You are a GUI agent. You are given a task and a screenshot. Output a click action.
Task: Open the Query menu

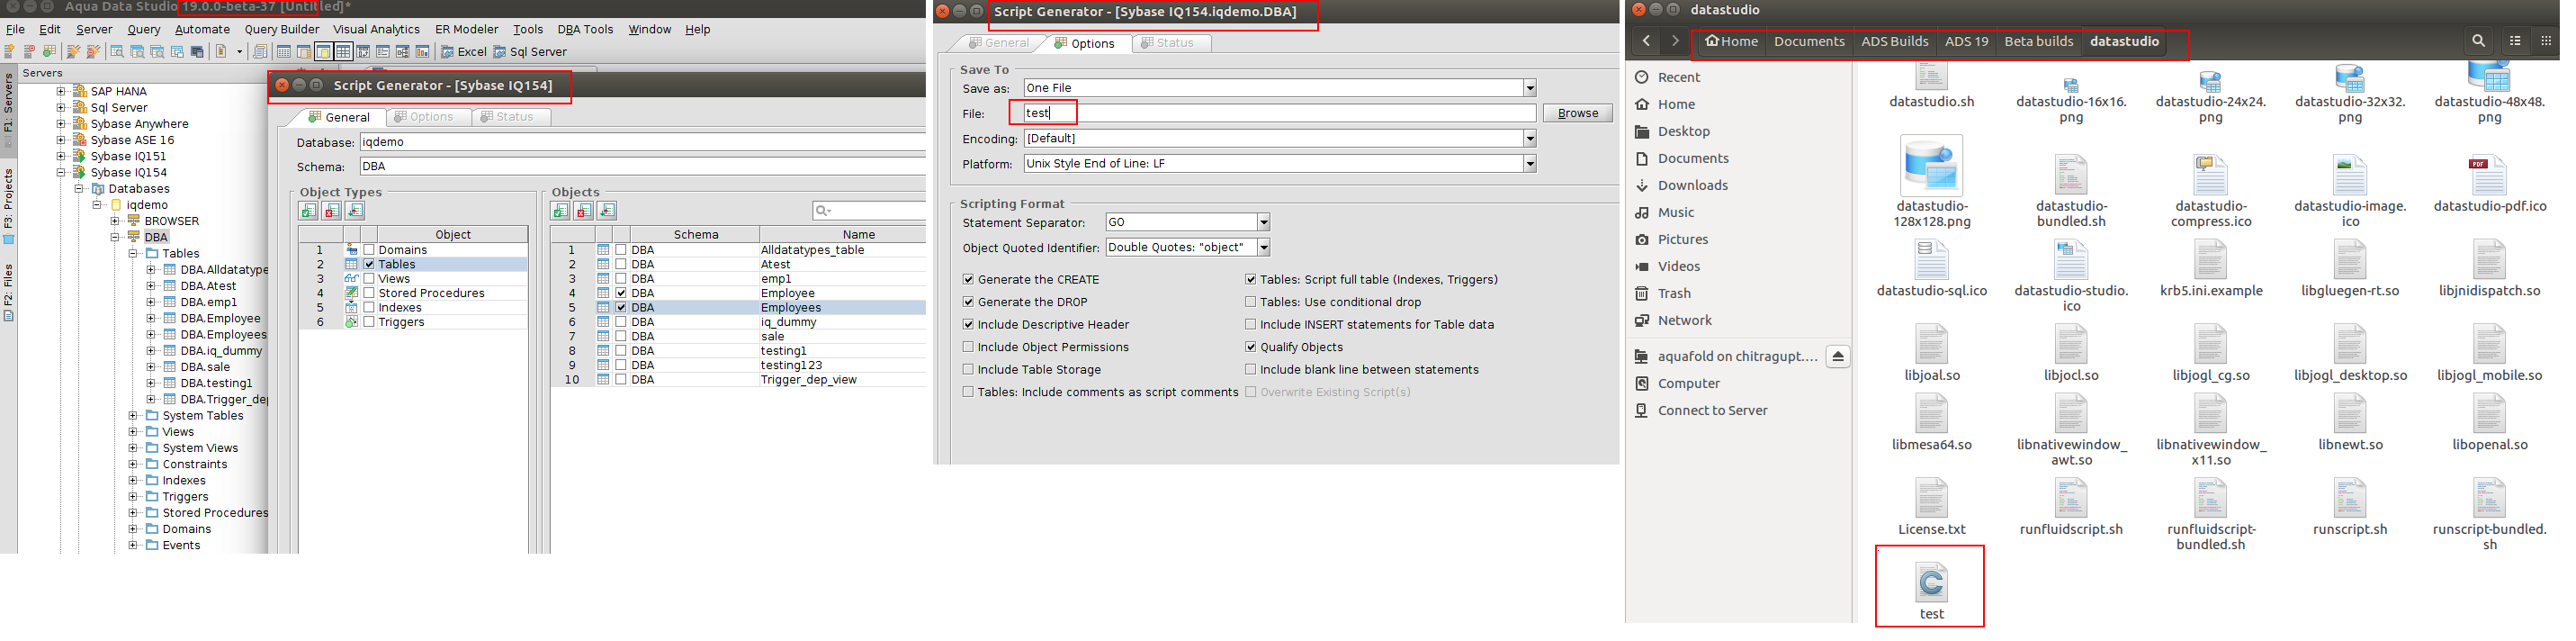click(144, 29)
